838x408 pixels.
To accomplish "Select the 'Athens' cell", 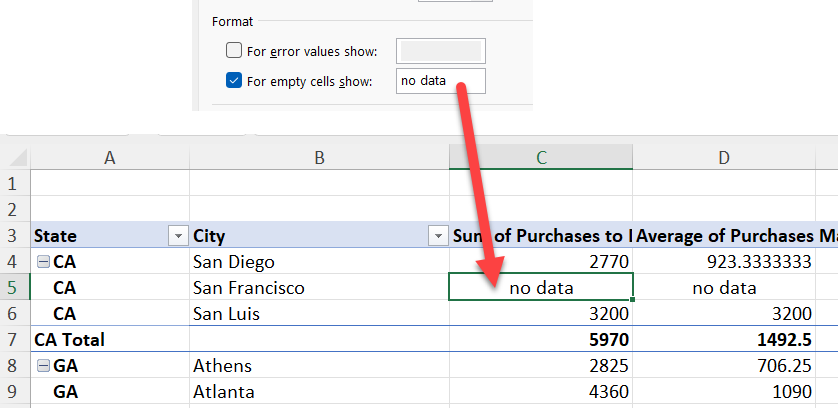I will point(319,365).
